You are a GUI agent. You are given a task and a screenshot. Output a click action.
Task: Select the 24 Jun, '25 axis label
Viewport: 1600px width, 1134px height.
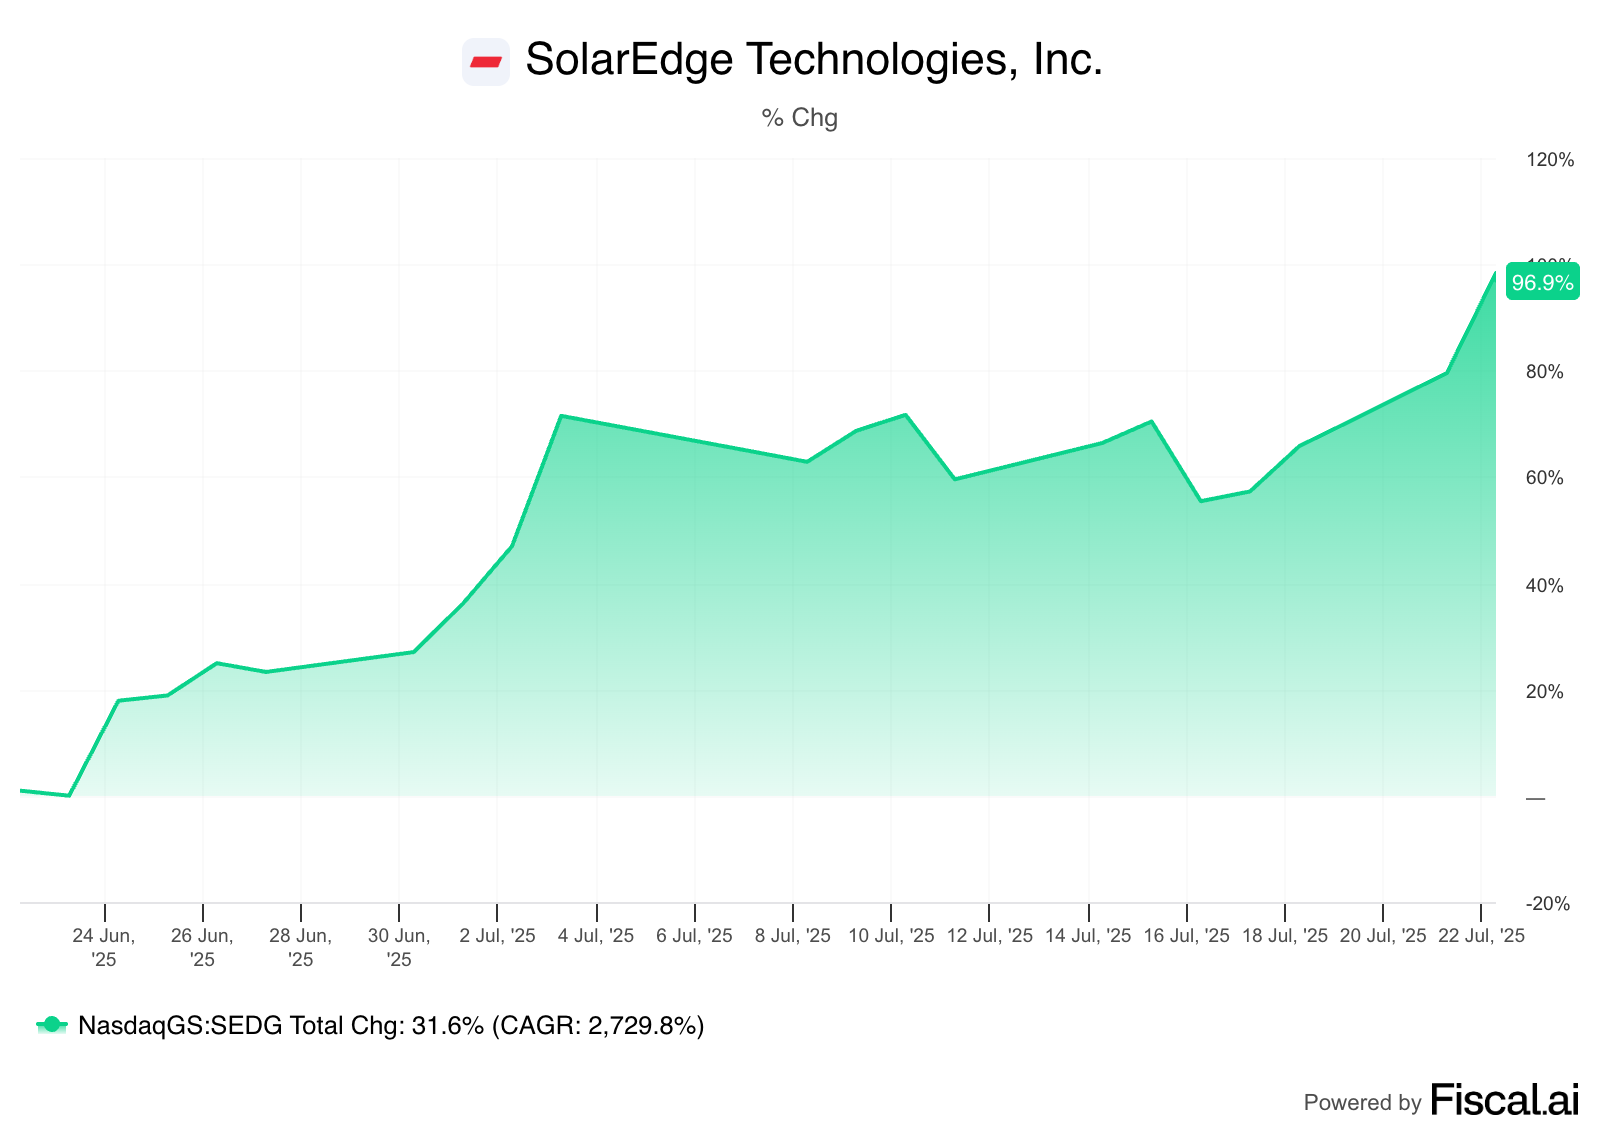click(104, 947)
